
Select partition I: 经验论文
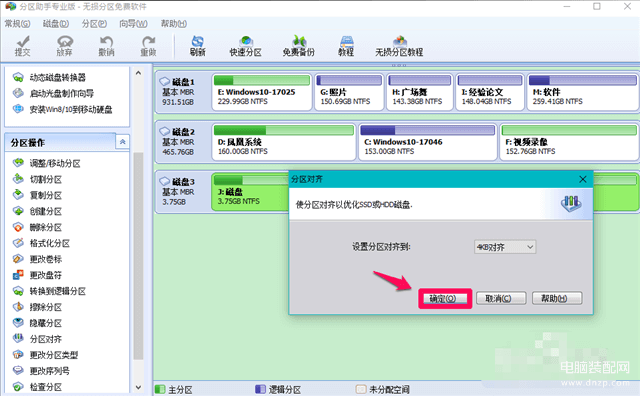(x=490, y=92)
